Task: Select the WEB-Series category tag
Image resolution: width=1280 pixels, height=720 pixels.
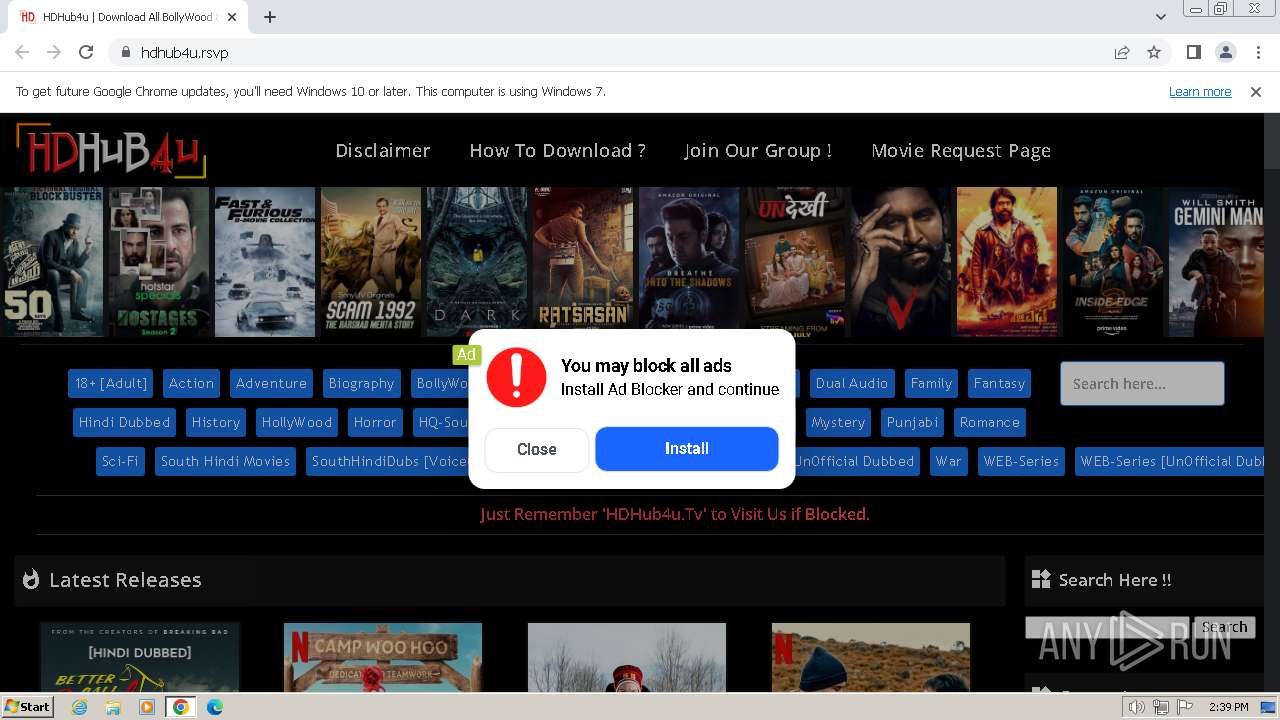Action: [x=1021, y=461]
